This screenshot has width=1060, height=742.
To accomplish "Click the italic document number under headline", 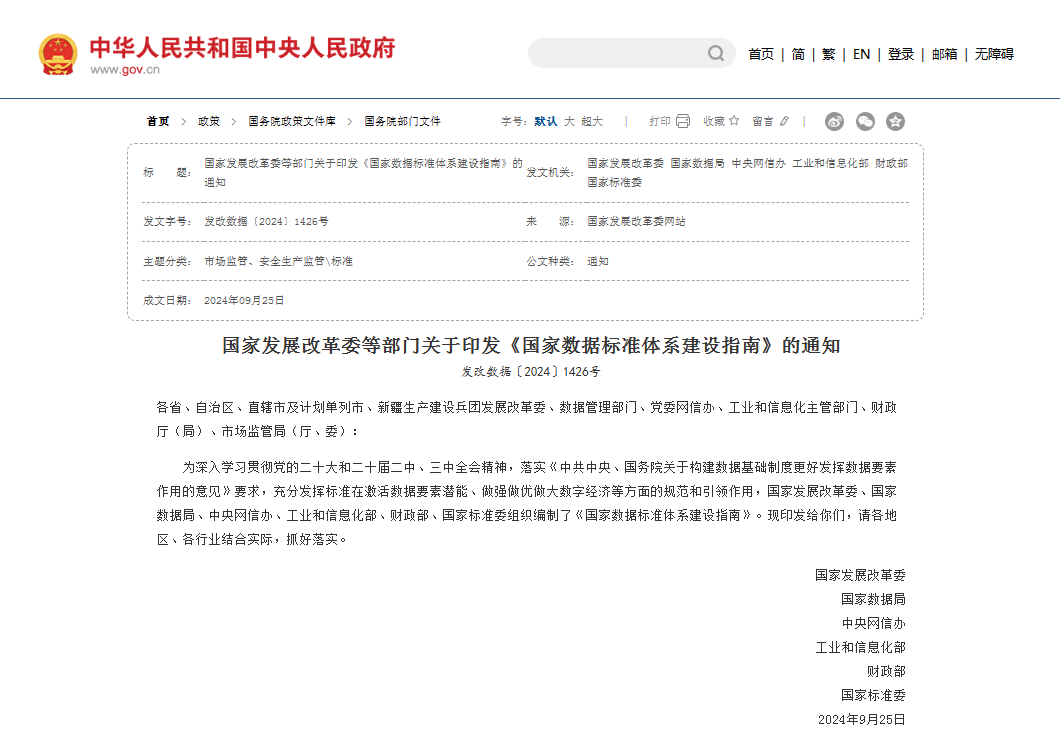I will [x=531, y=372].
